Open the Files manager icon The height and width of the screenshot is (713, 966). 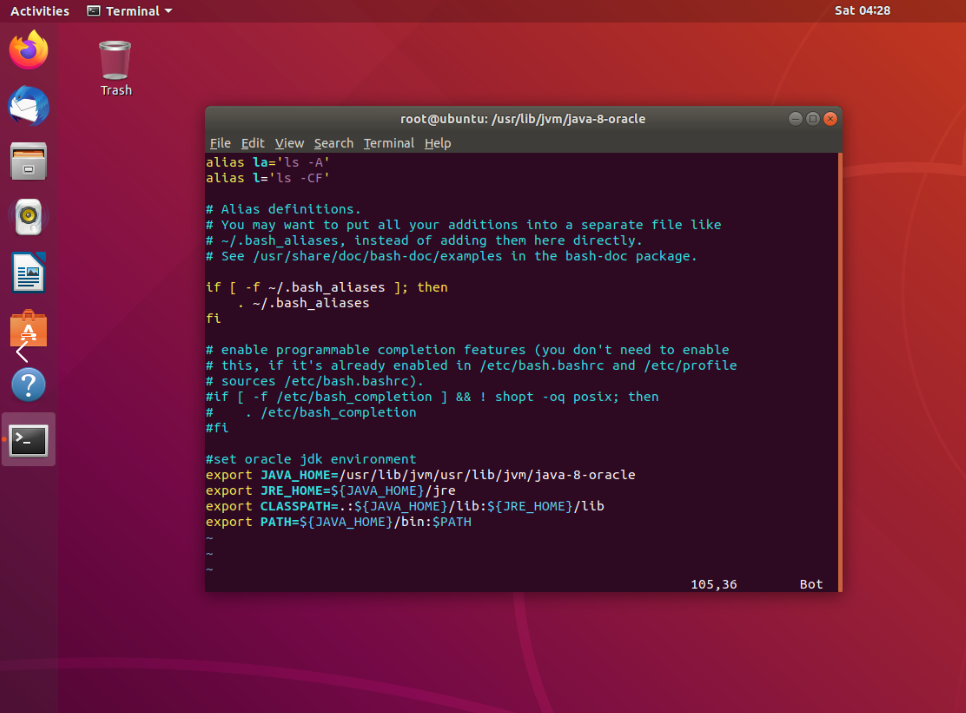tap(29, 161)
